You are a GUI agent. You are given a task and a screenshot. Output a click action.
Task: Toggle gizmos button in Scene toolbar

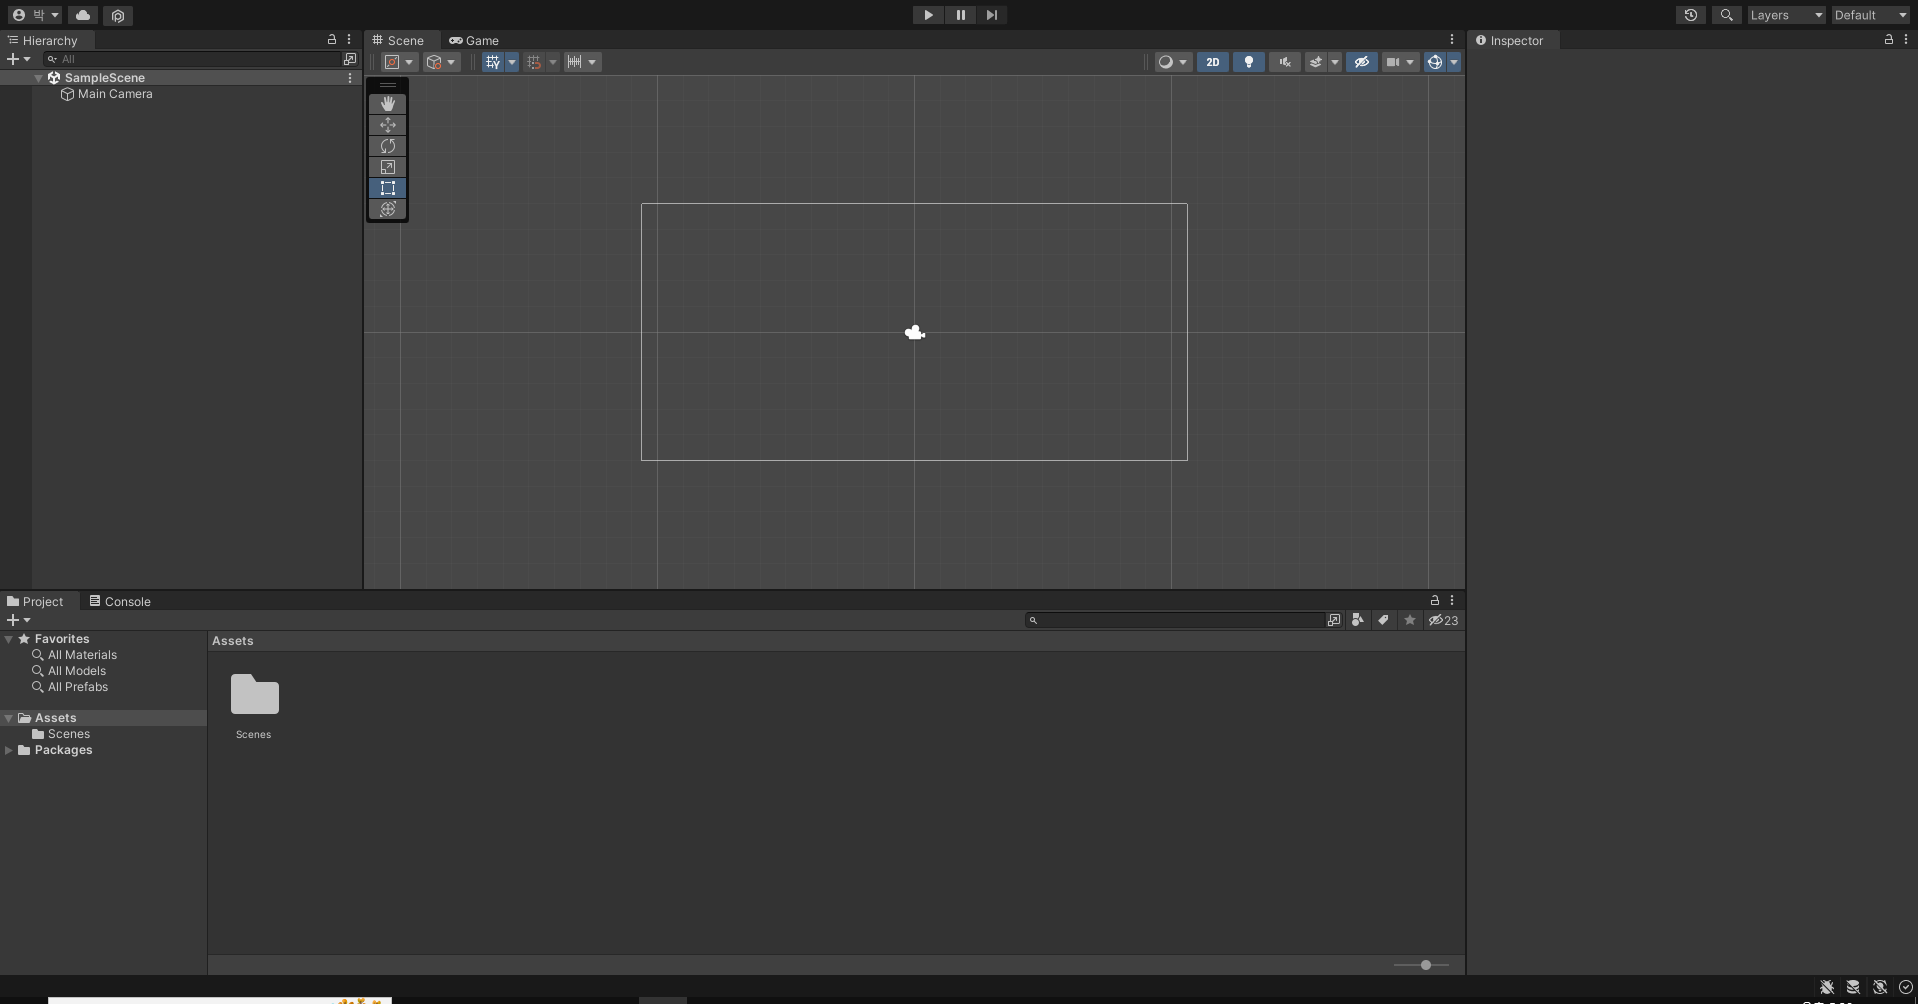click(x=1435, y=62)
